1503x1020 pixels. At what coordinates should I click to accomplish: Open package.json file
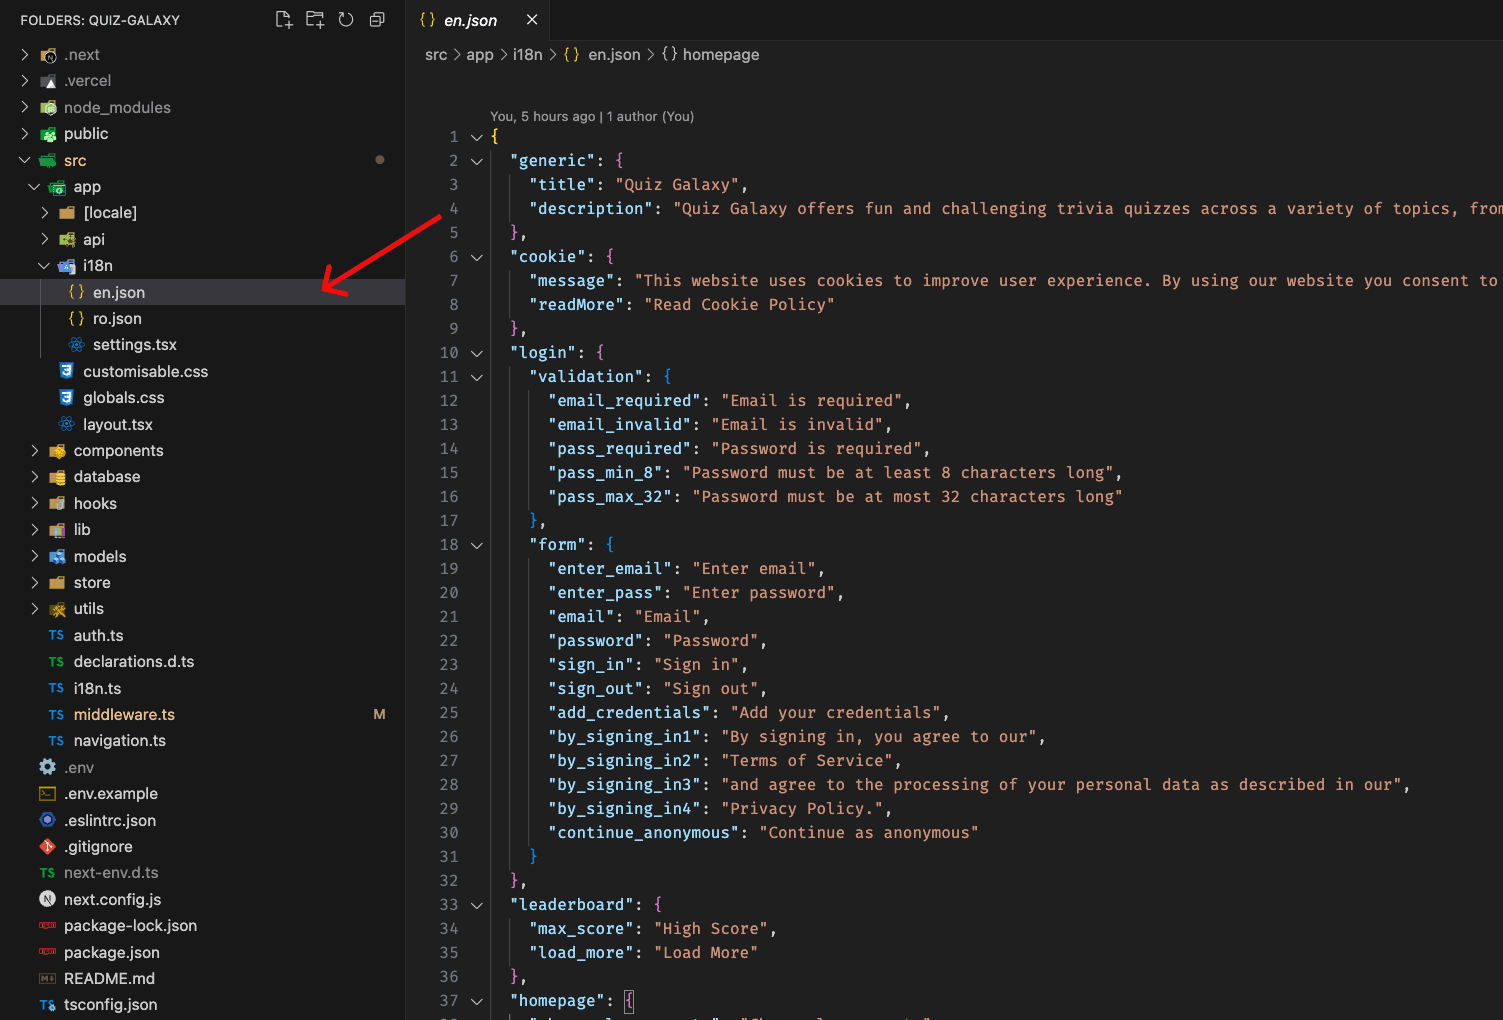(x=202, y=953)
